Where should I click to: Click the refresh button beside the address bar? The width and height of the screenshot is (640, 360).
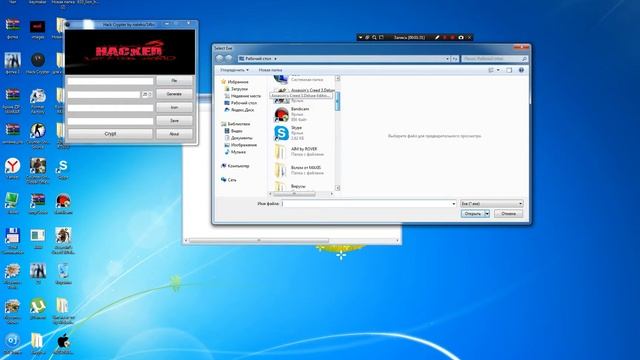455,59
